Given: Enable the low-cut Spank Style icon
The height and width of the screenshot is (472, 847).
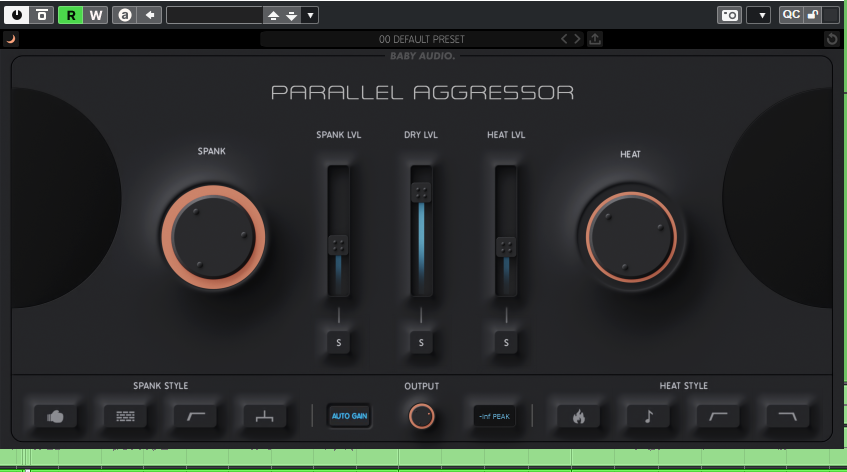Looking at the screenshot, I should pos(195,416).
